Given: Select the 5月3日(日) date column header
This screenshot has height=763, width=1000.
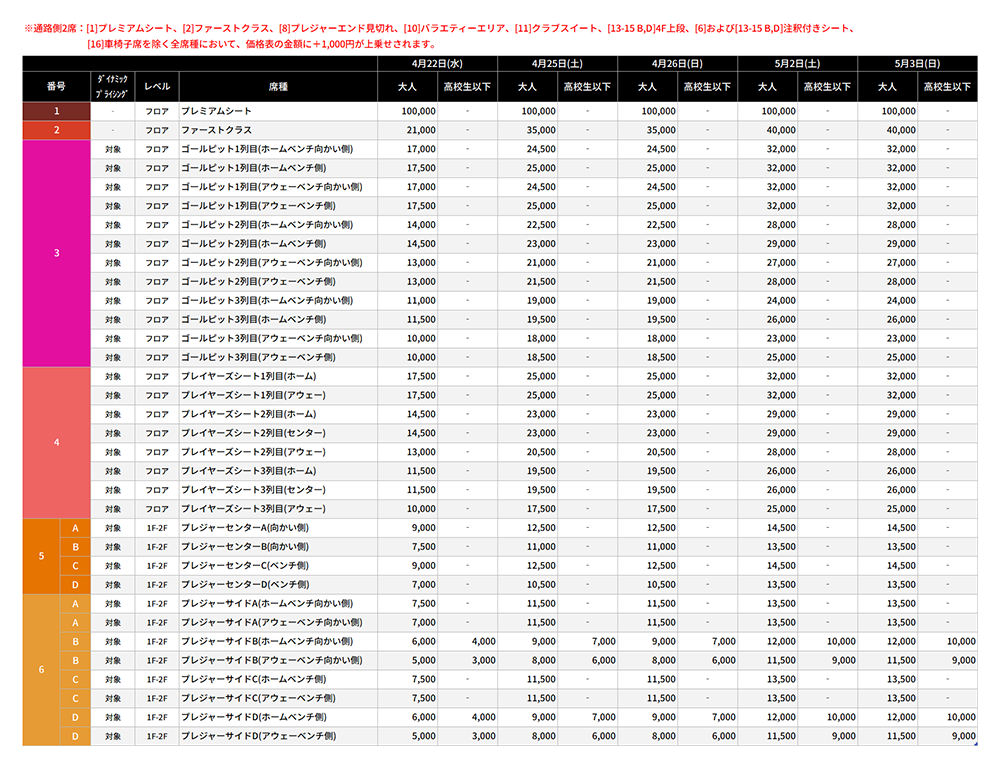Looking at the screenshot, I should pyautogui.click(x=917, y=64).
